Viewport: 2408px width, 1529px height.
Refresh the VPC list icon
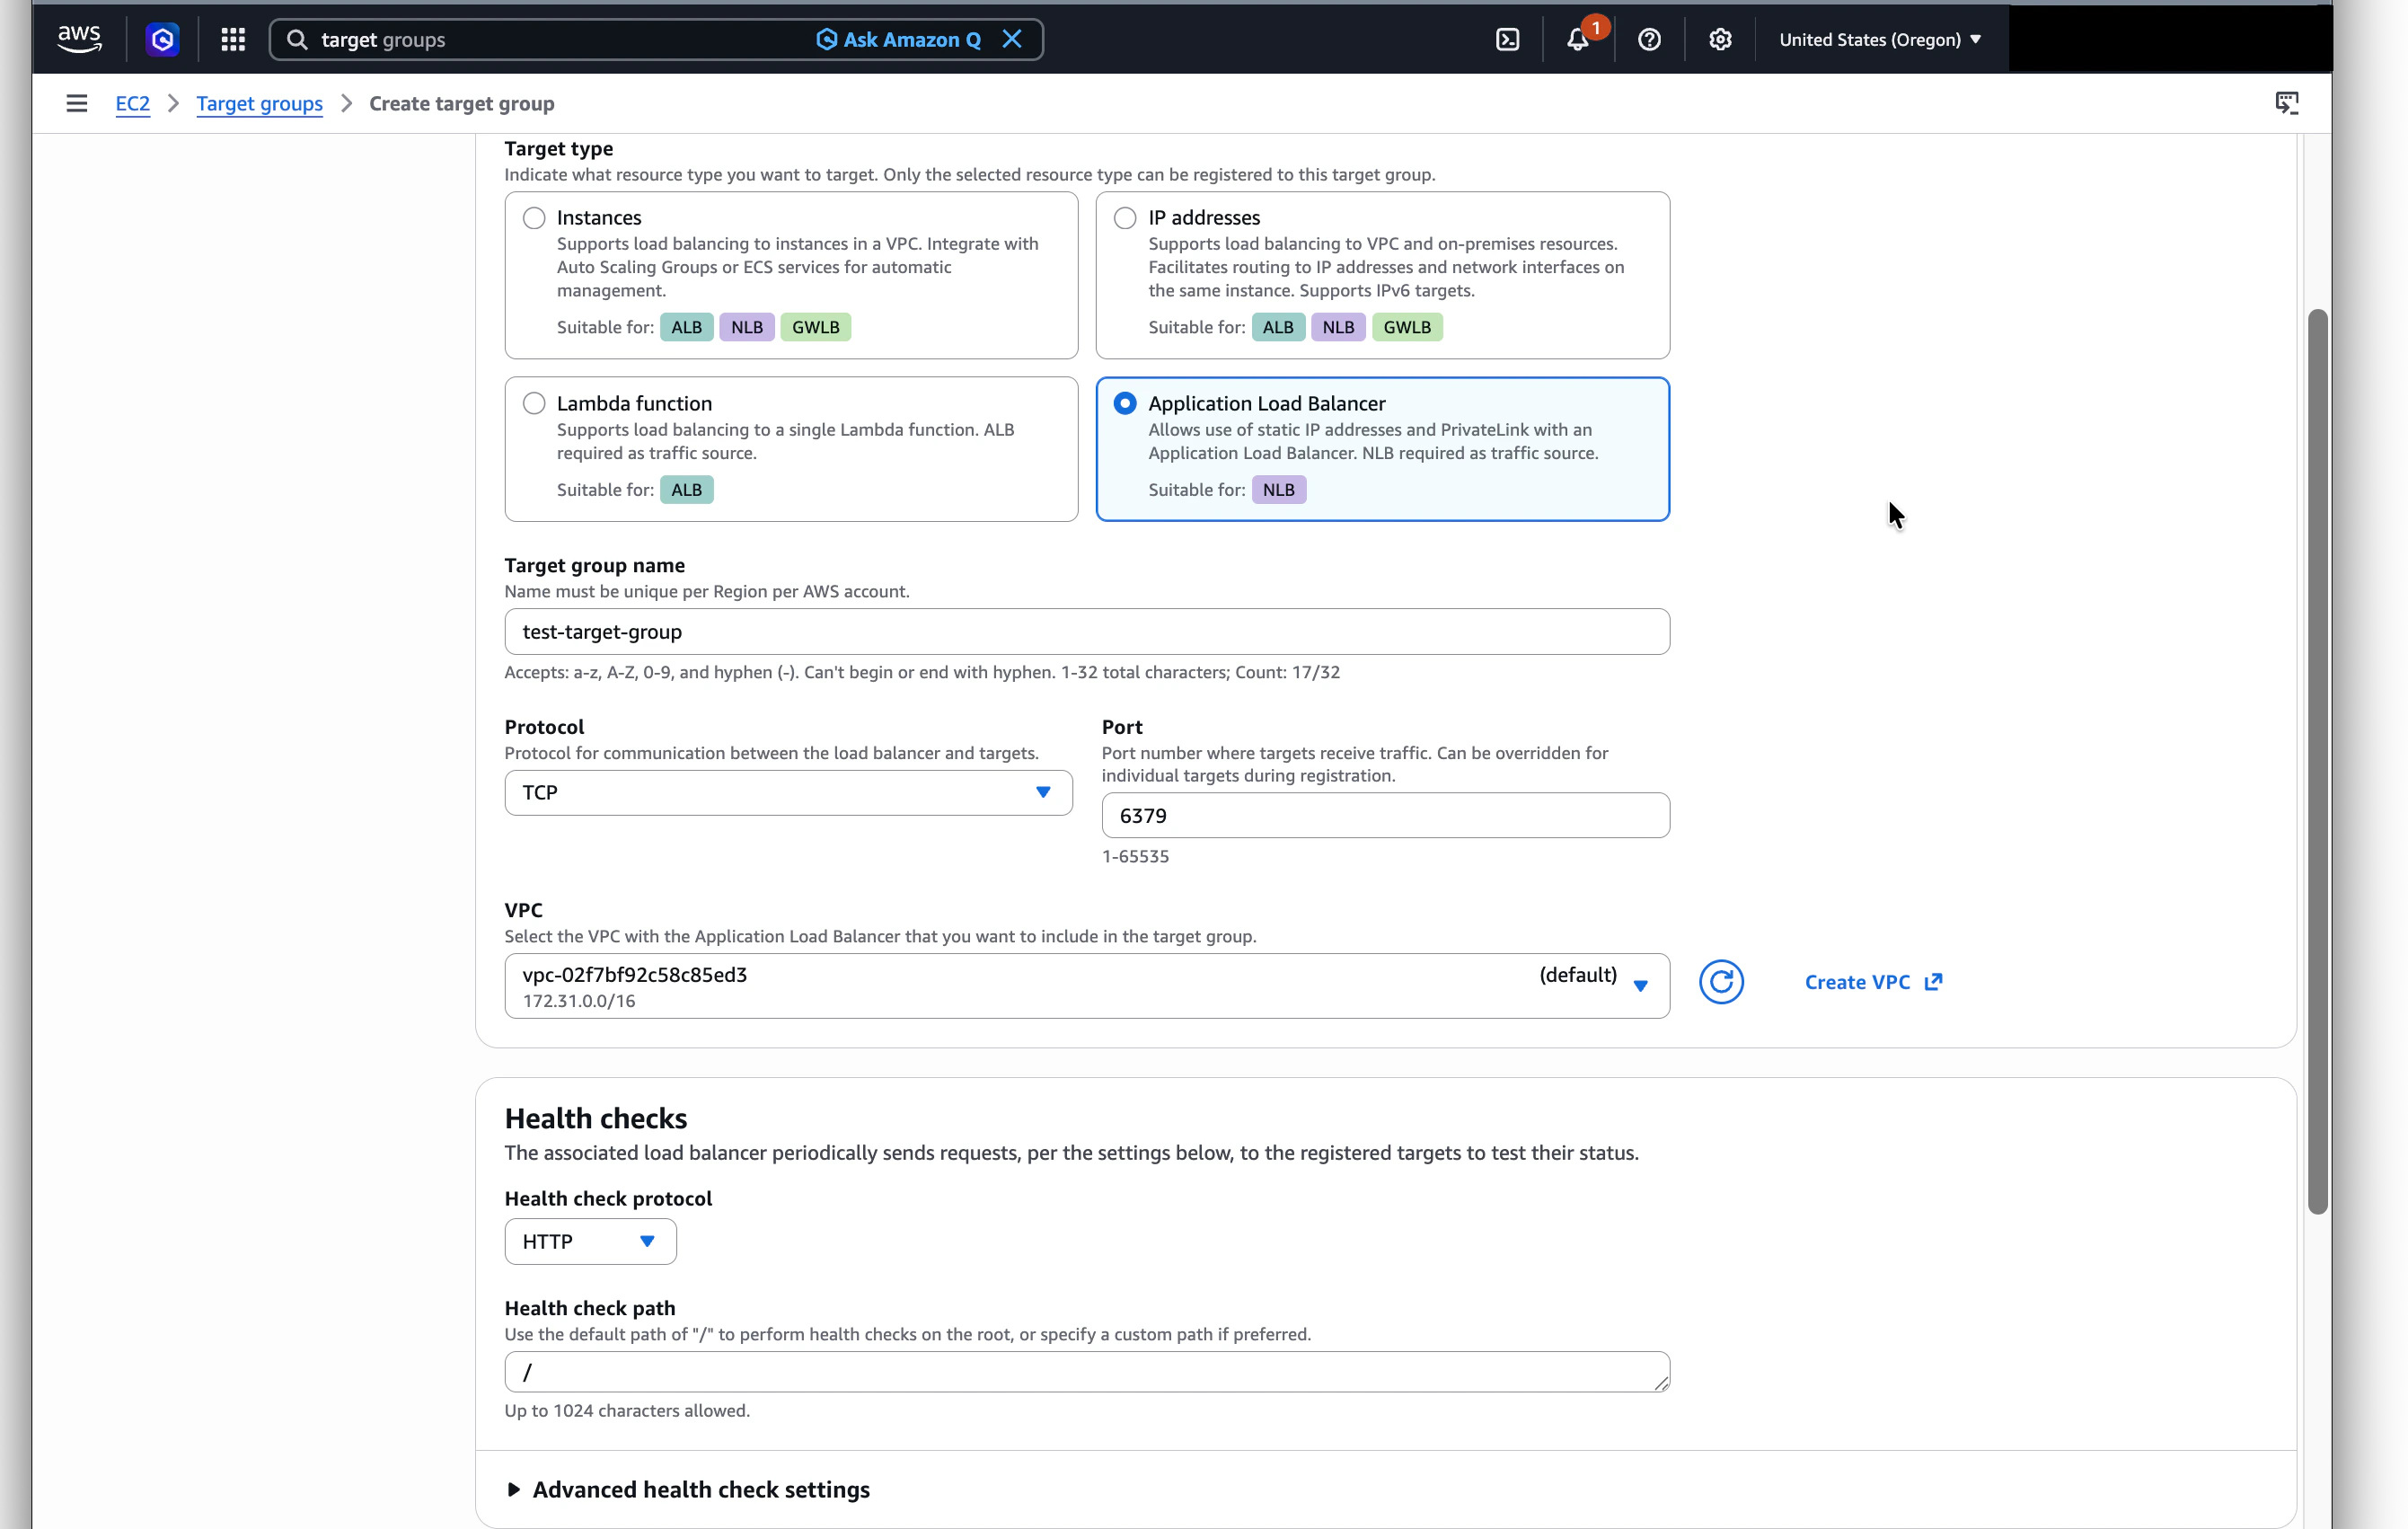point(1720,982)
